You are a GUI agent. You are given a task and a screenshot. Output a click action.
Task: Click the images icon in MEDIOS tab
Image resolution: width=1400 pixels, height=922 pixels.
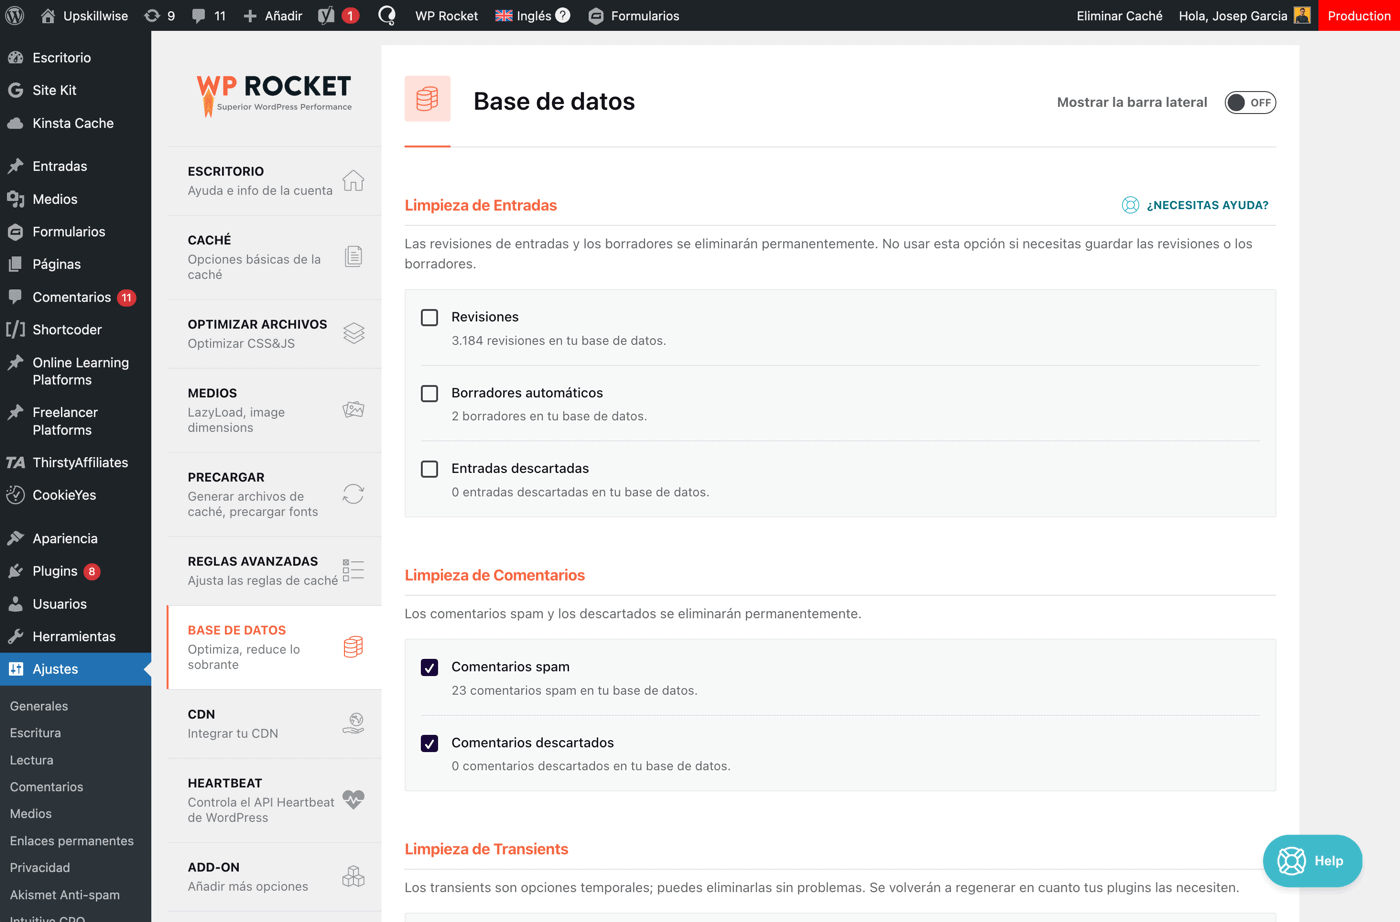coord(353,410)
